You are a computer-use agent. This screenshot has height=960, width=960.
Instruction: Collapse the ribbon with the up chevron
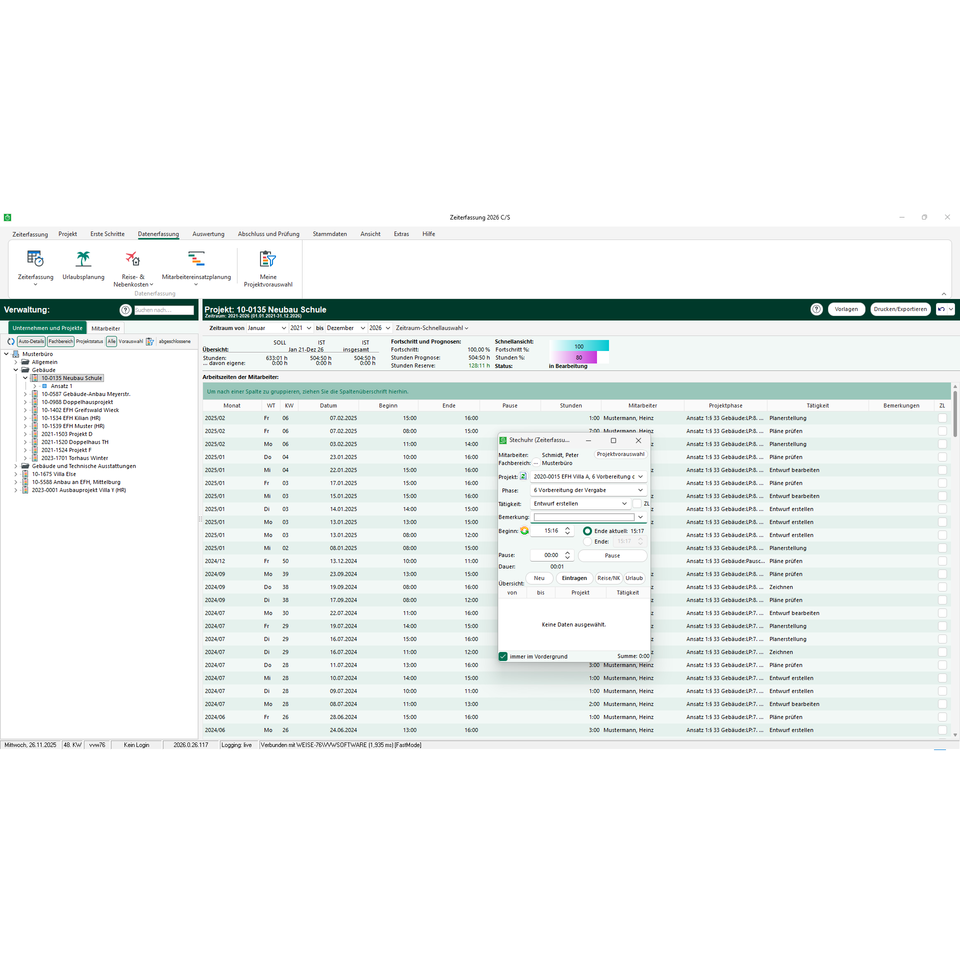943,294
